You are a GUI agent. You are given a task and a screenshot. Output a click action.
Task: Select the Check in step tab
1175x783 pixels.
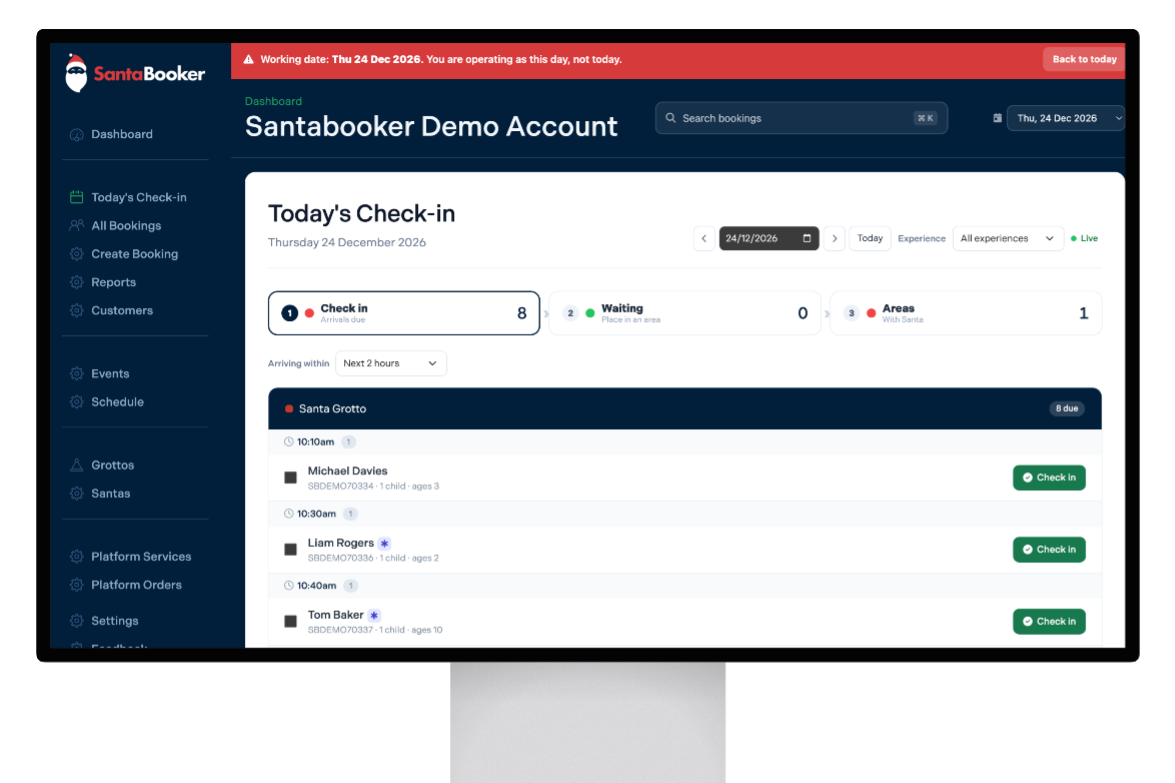(x=404, y=313)
